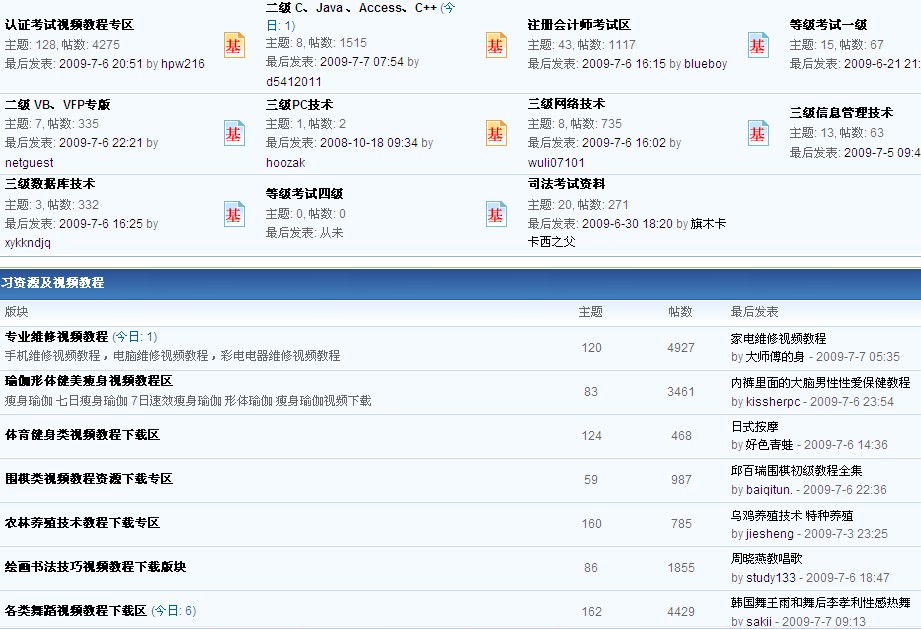This screenshot has width=921, height=629.
Task: Click the icon beside 三级信息管理技术 forum
Action: 758,133
